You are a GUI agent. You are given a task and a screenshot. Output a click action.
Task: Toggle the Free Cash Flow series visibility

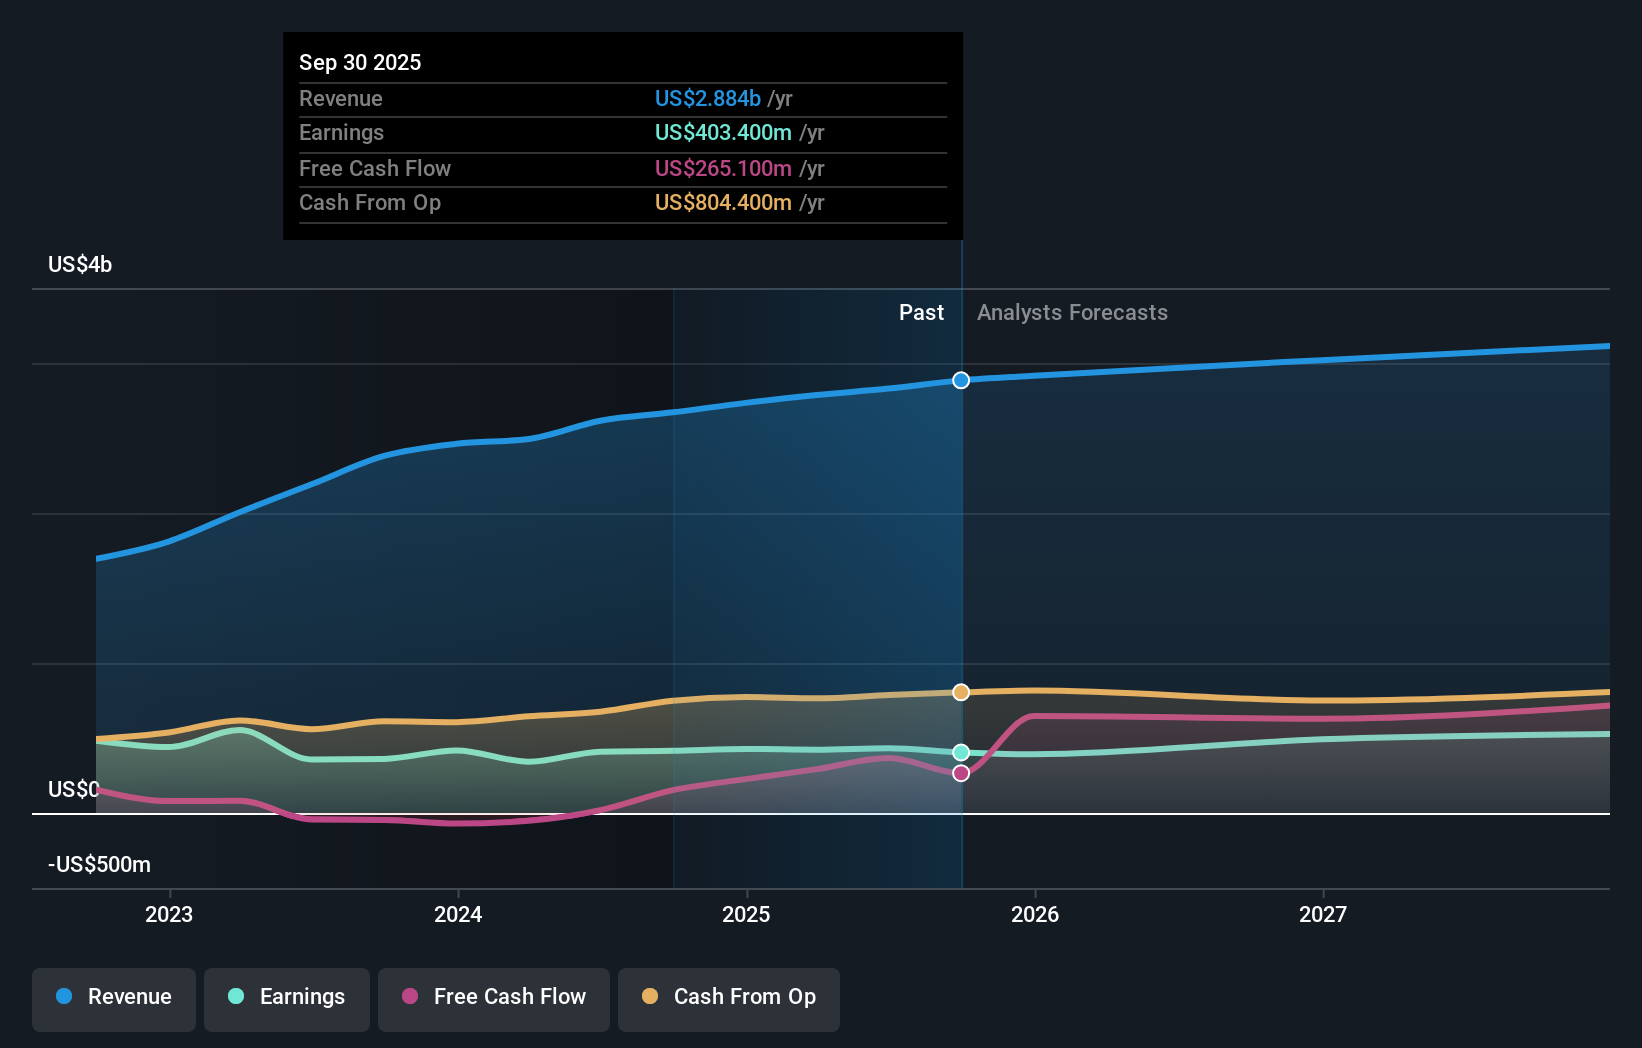point(493,998)
